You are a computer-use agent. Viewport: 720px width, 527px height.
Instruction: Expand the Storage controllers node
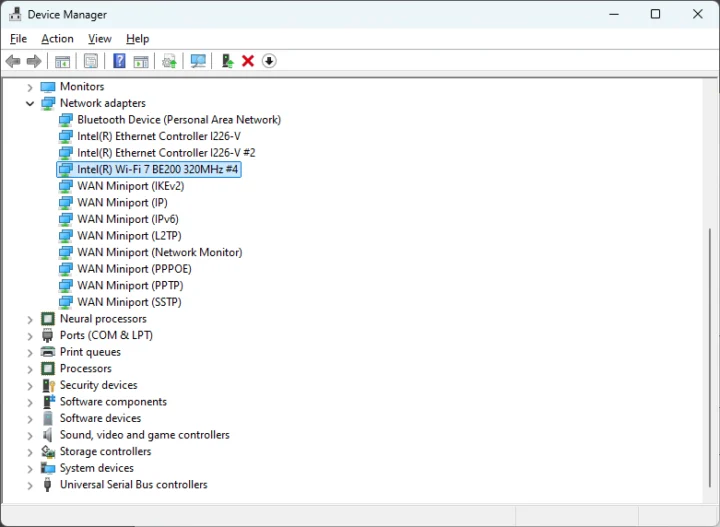pos(30,452)
